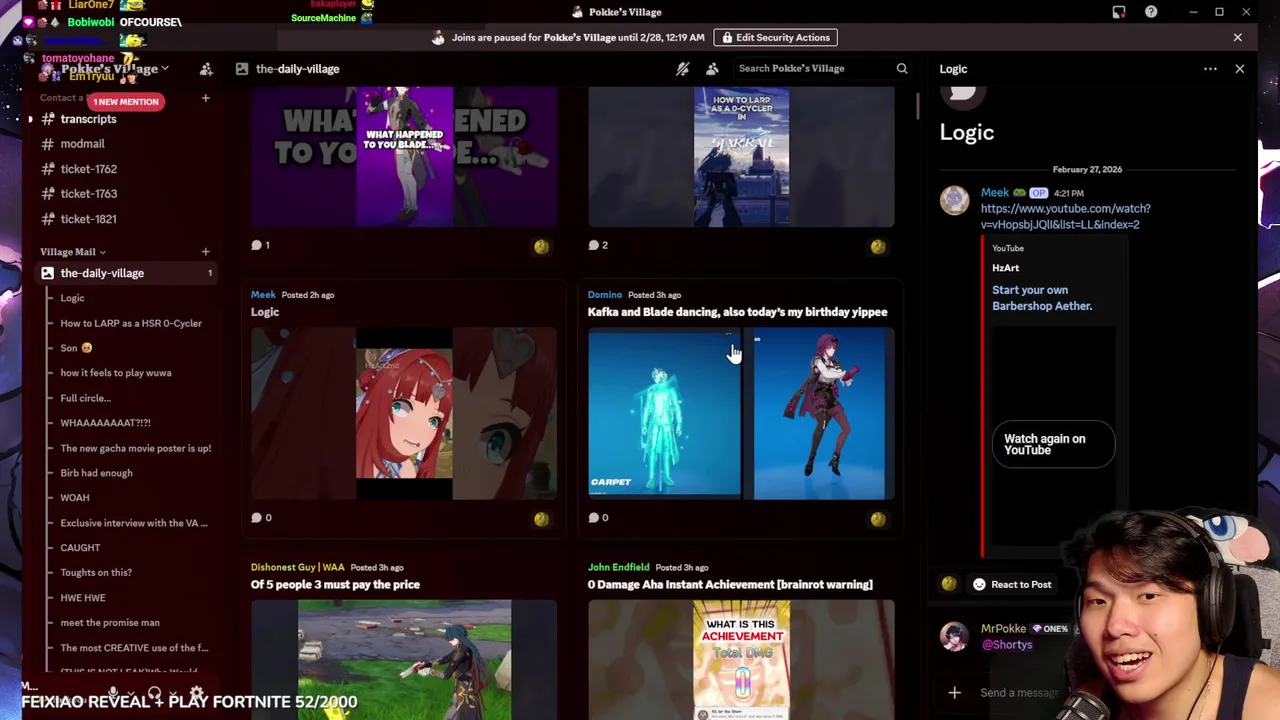Click the forum posts scrollbar
The image size is (1280, 720).
point(916,105)
